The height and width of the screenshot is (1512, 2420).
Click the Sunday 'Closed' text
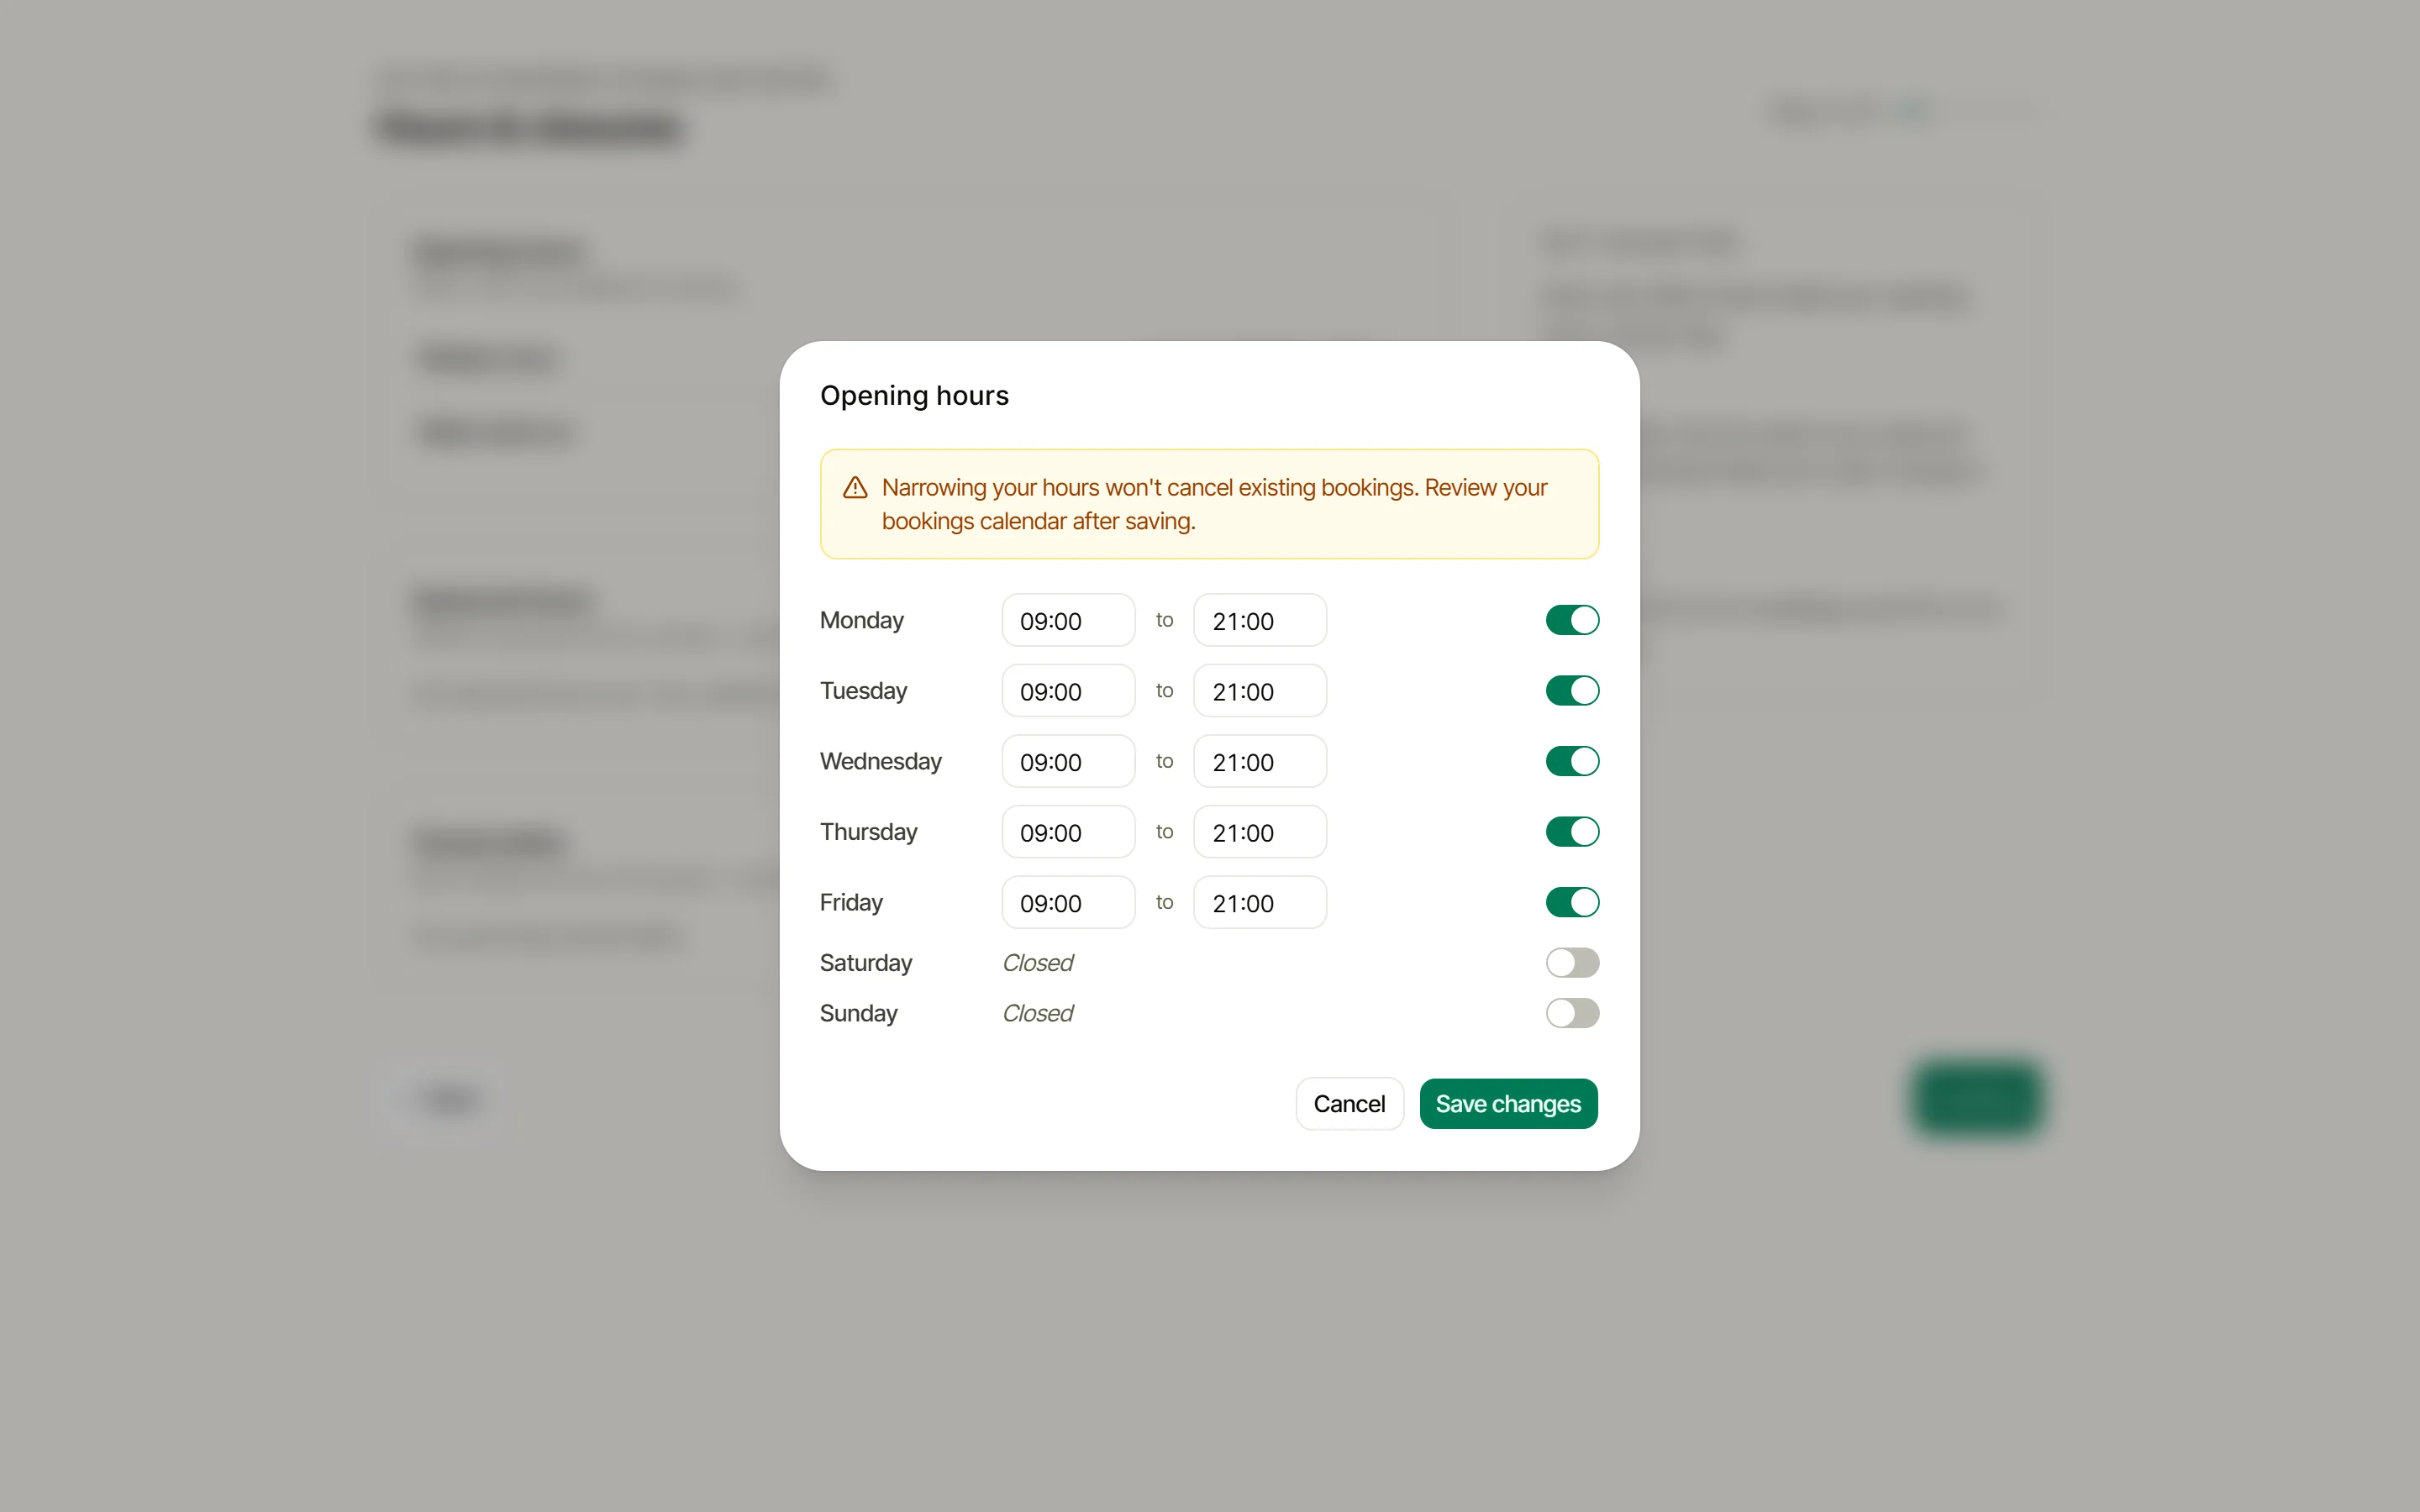(x=1037, y=1013)
